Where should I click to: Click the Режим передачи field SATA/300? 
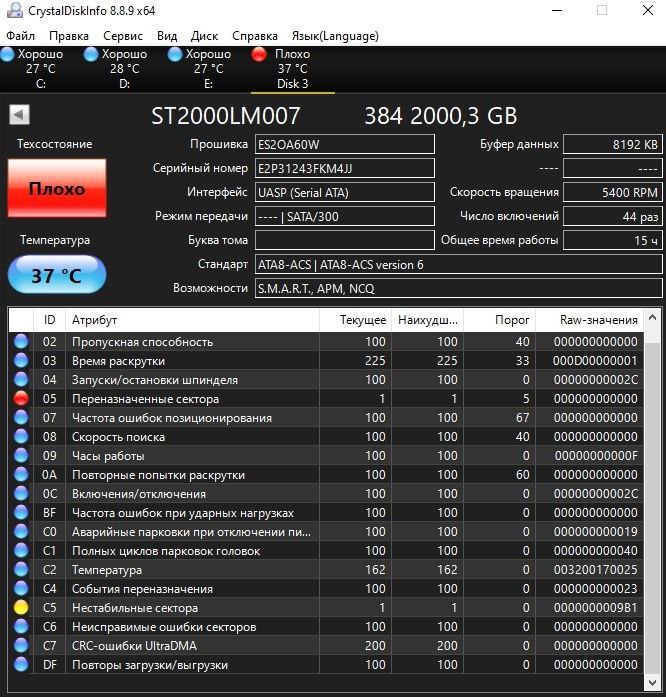tap(345, 216)
